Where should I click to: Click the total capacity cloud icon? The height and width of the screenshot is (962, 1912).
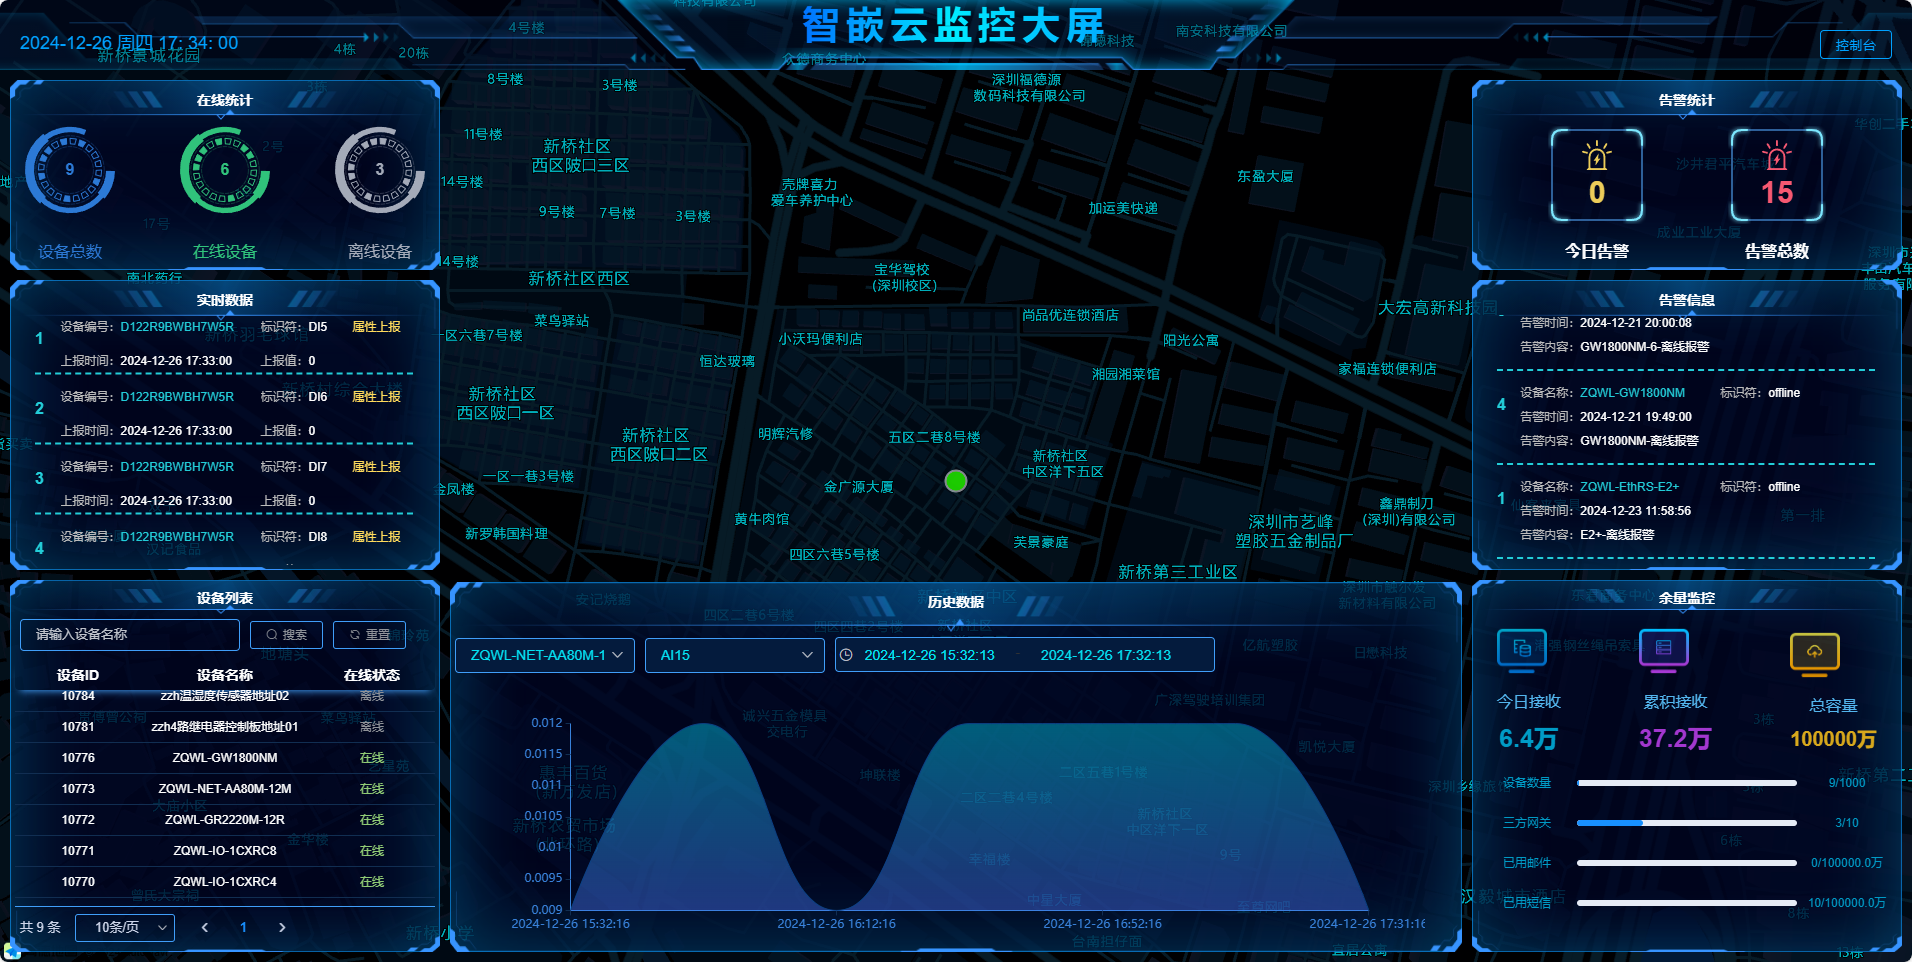[1814, 652]
